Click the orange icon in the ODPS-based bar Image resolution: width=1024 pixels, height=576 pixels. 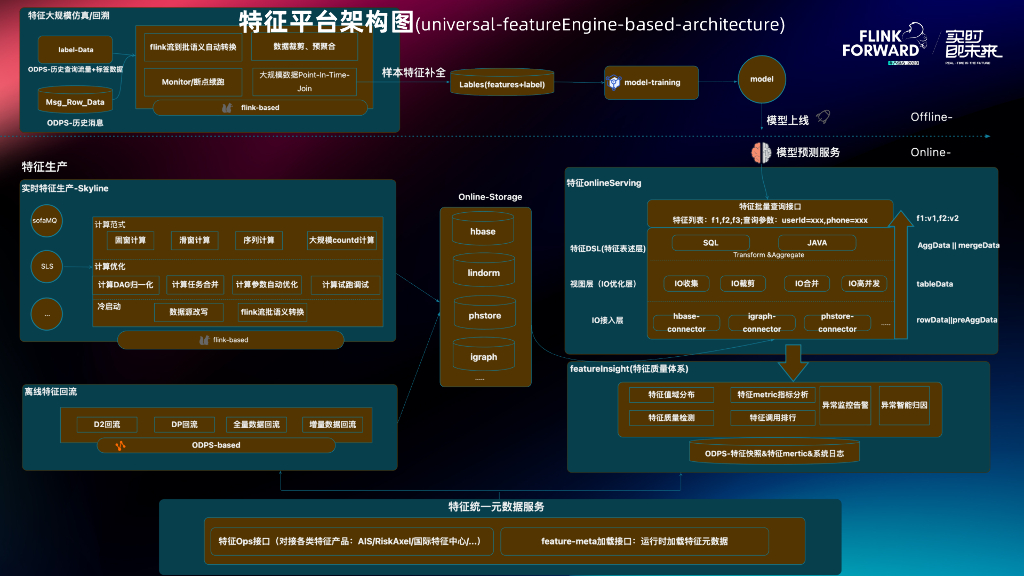click(120, 445)
